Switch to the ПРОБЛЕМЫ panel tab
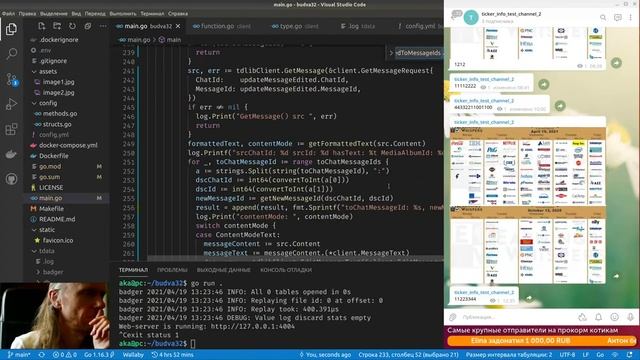Screen dimensions: 640x360 172,270
